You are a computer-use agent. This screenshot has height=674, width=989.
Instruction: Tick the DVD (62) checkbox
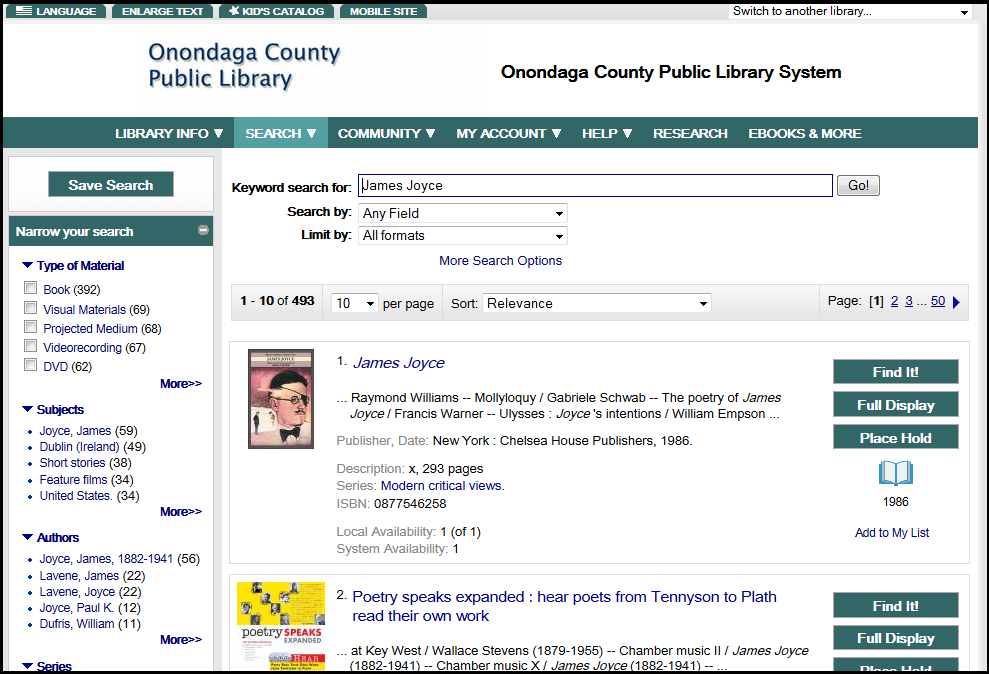[x=31, y=365]
